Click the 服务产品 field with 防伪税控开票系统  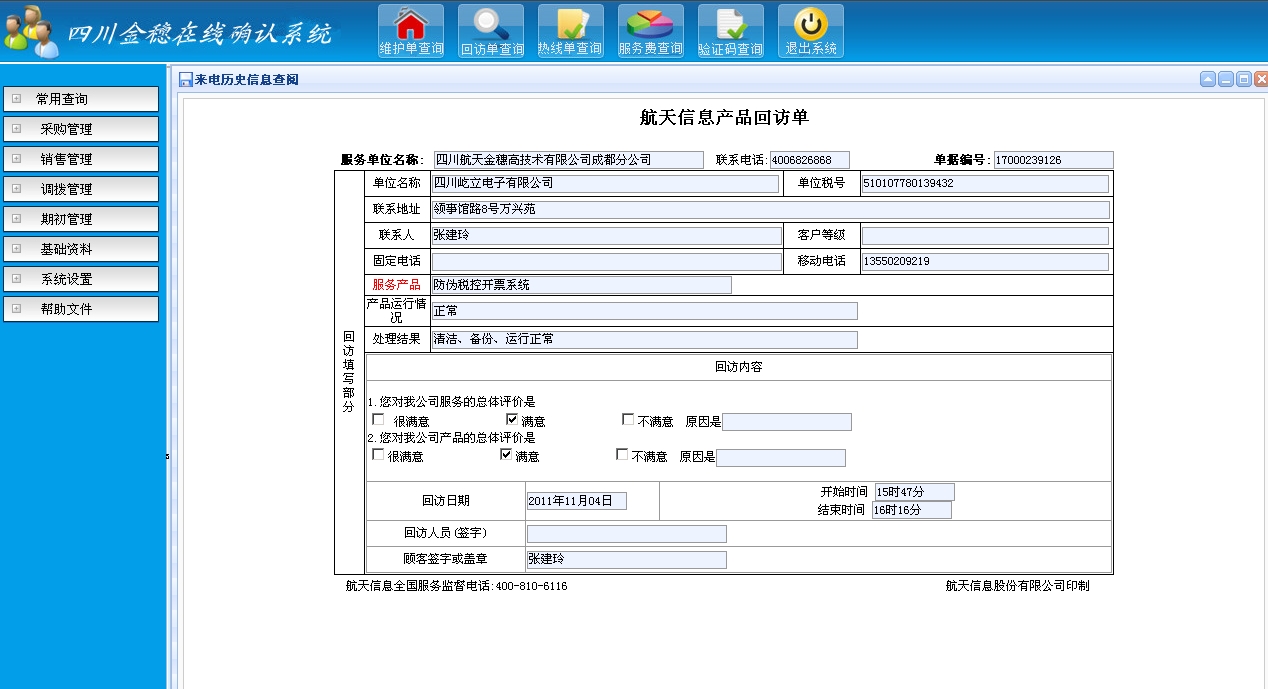click(581, 285)
